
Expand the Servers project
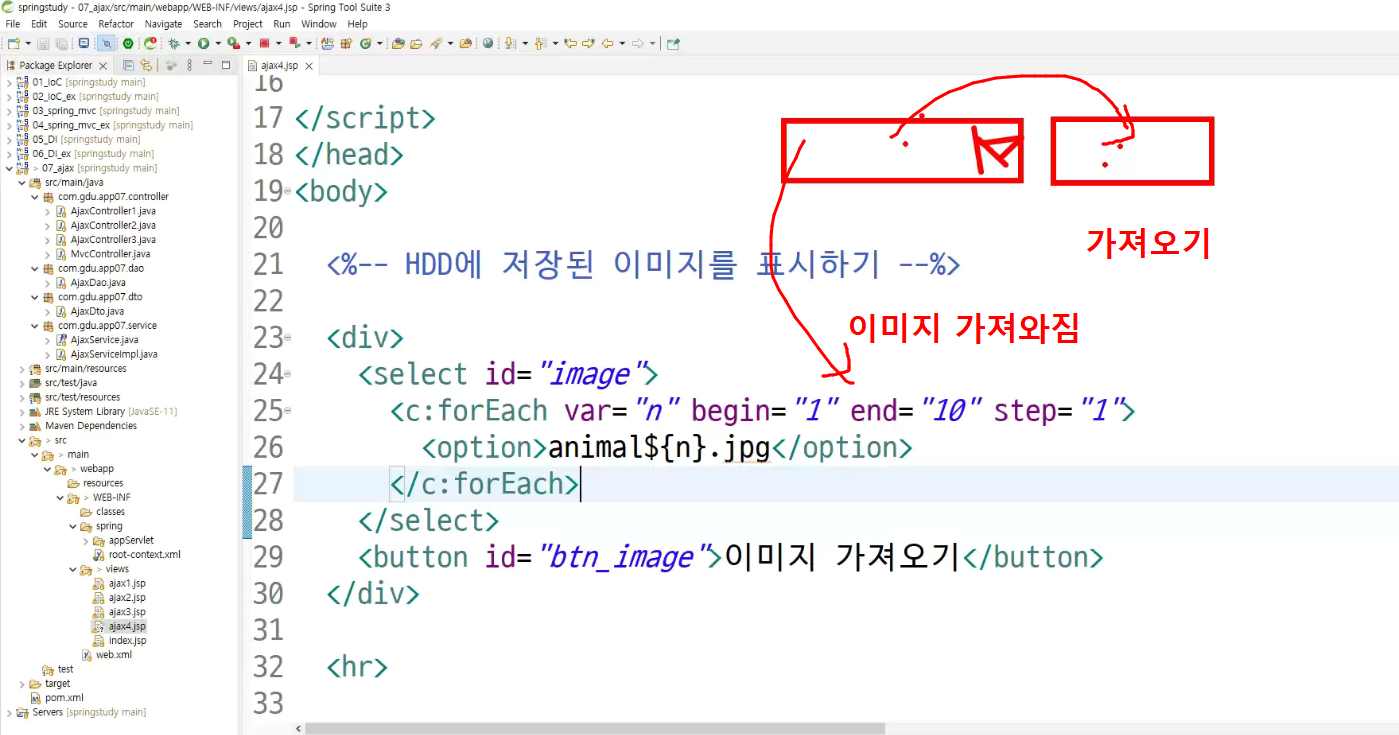(9, 712)
